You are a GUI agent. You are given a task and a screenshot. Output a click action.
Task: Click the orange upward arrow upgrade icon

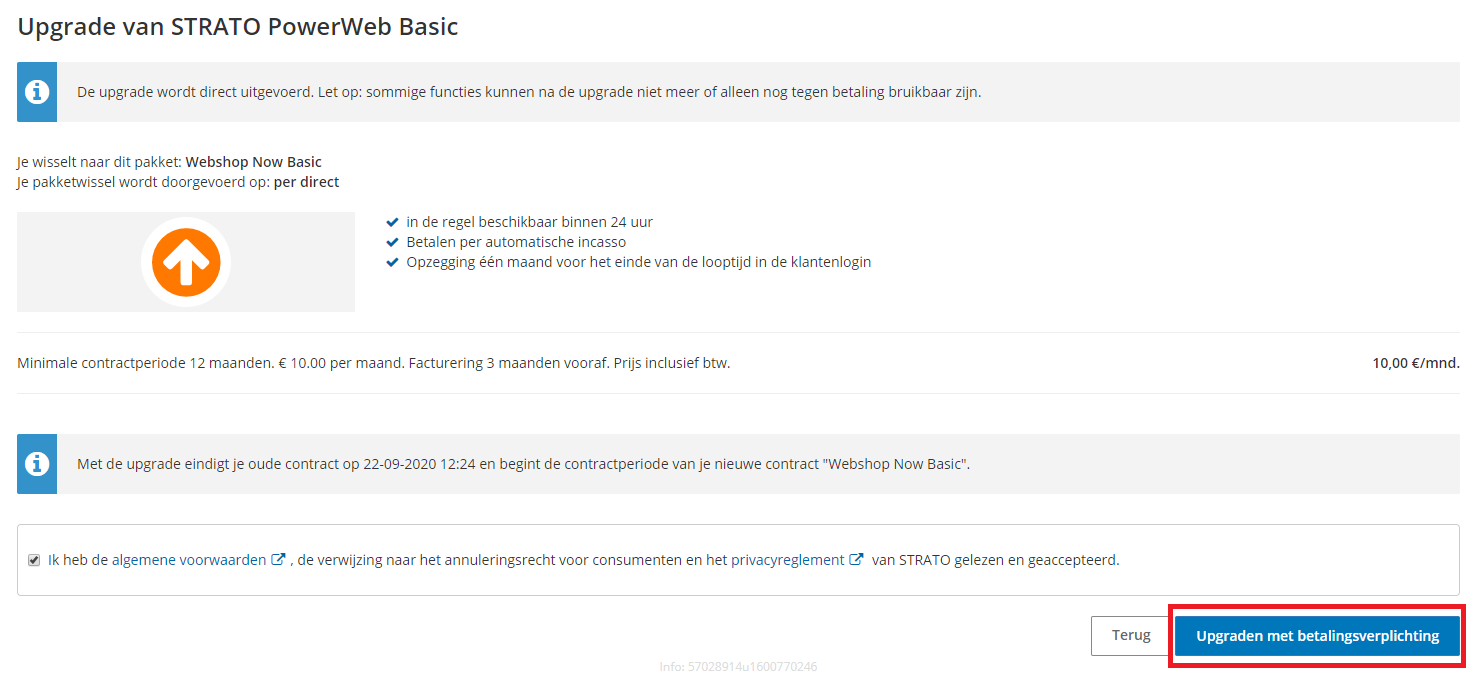186,262
